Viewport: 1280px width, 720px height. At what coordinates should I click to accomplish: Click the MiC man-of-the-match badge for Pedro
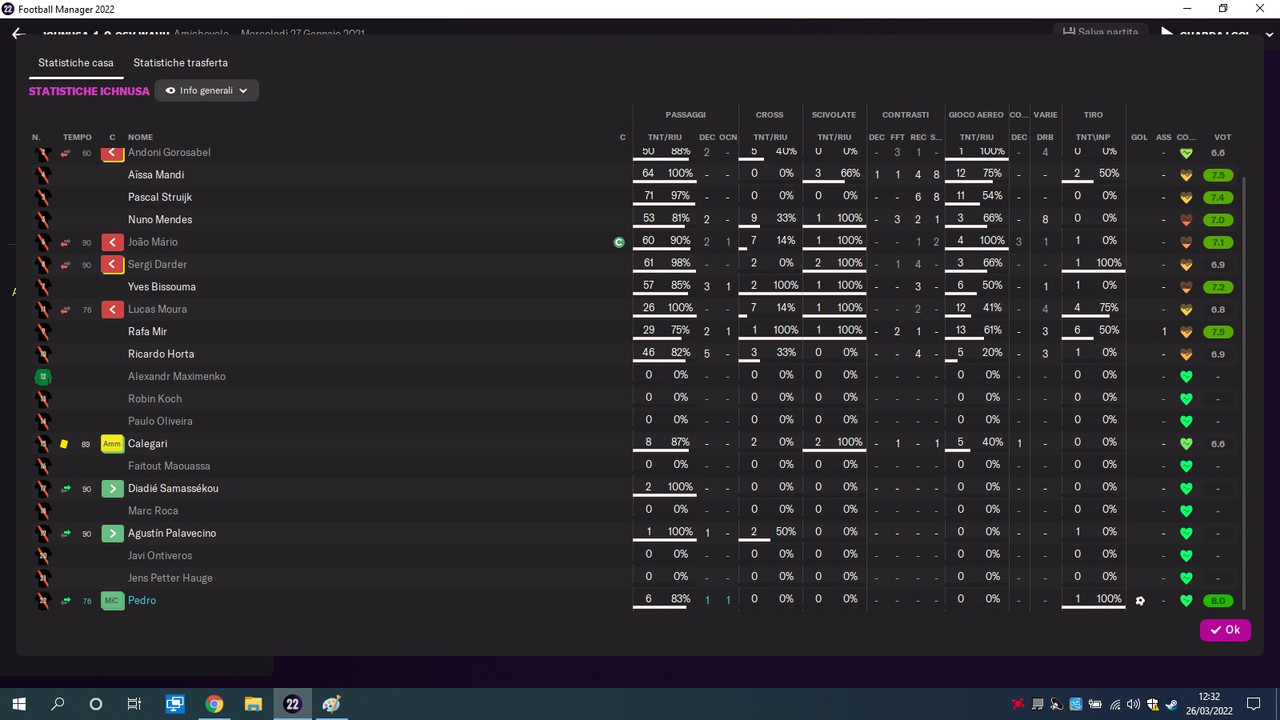pyautogui.click(x=113, y=600)
